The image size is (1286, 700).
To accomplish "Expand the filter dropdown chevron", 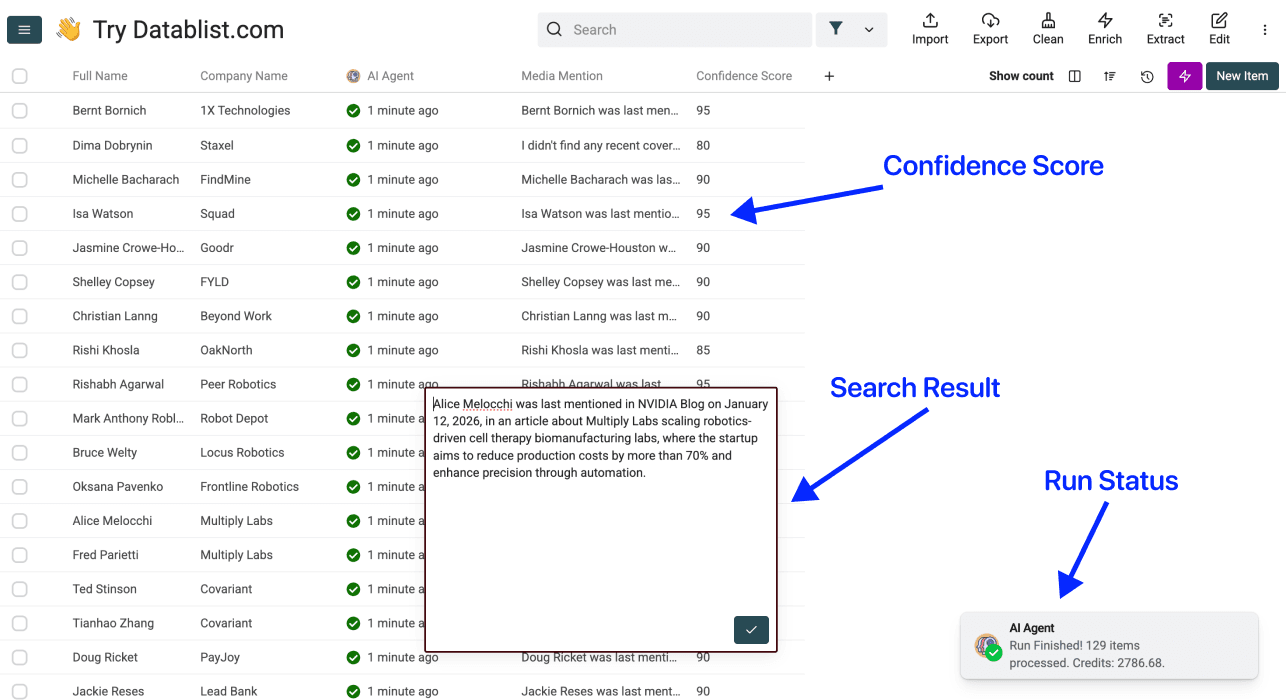I will [868, 29].
